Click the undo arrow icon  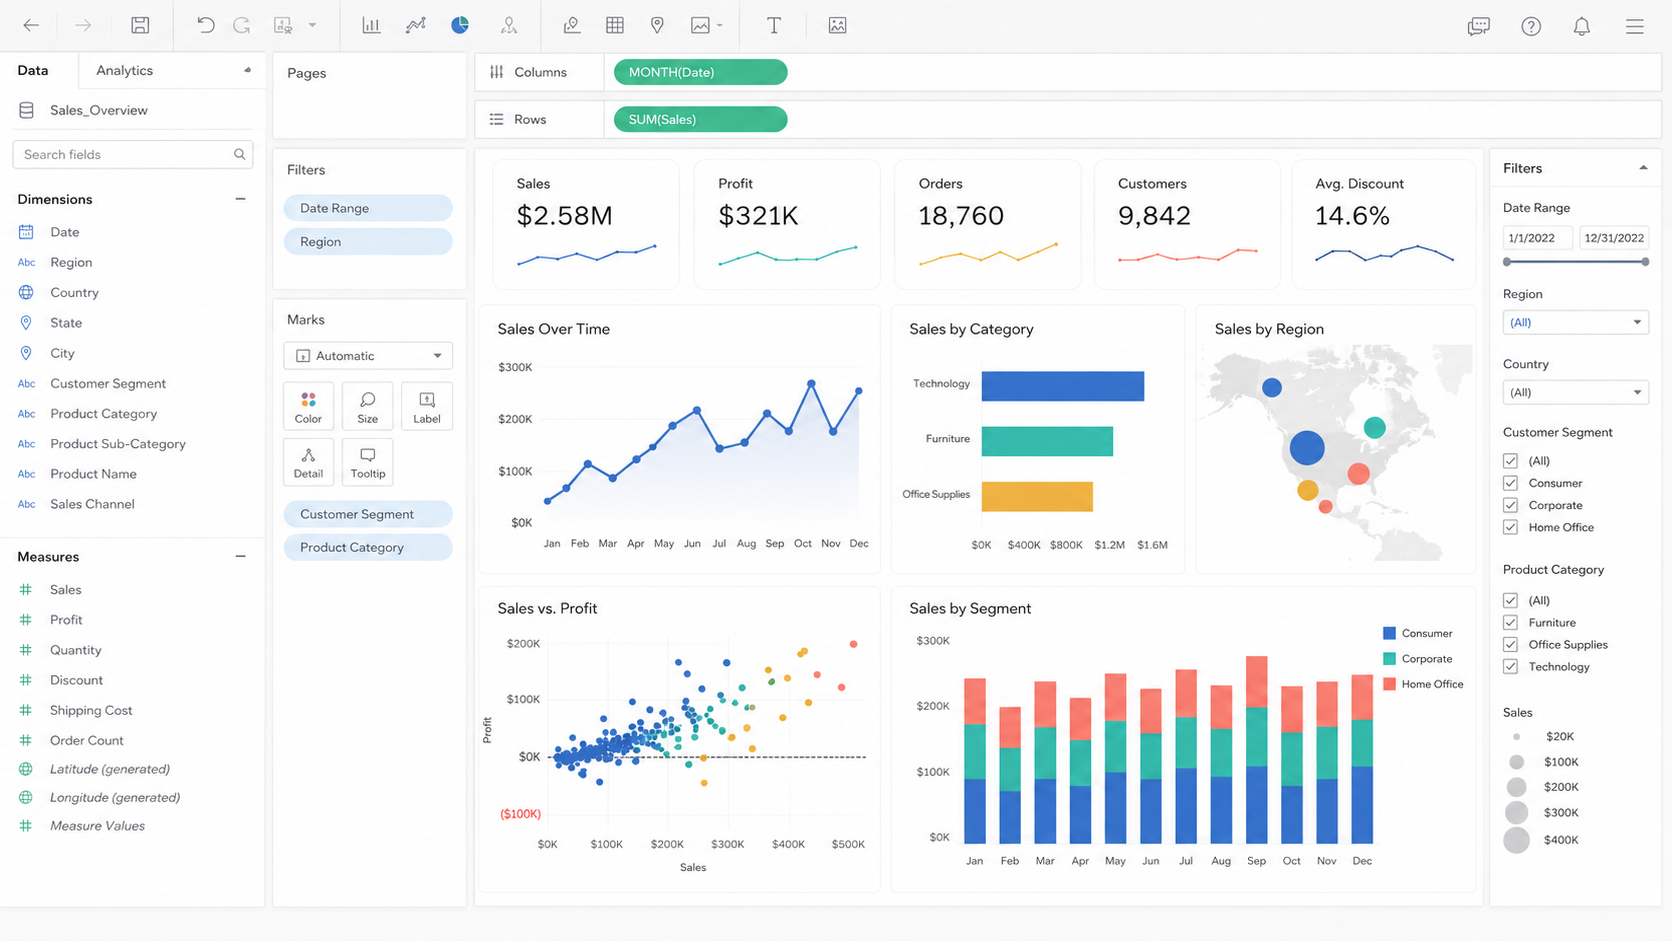[x=205, y=26]
